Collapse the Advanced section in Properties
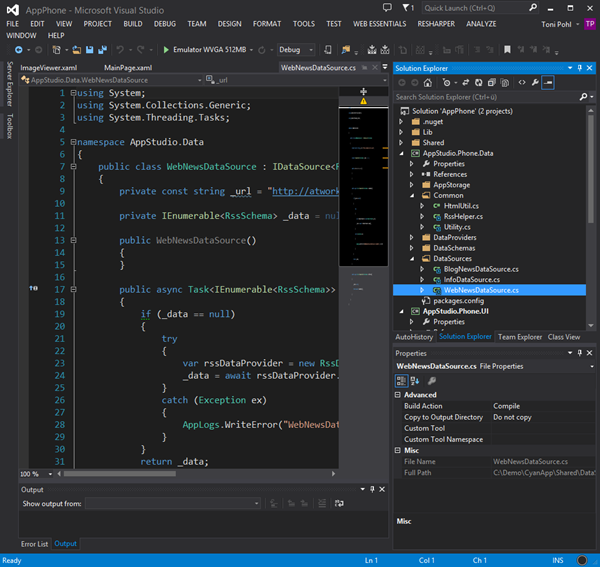 point(399,395)
